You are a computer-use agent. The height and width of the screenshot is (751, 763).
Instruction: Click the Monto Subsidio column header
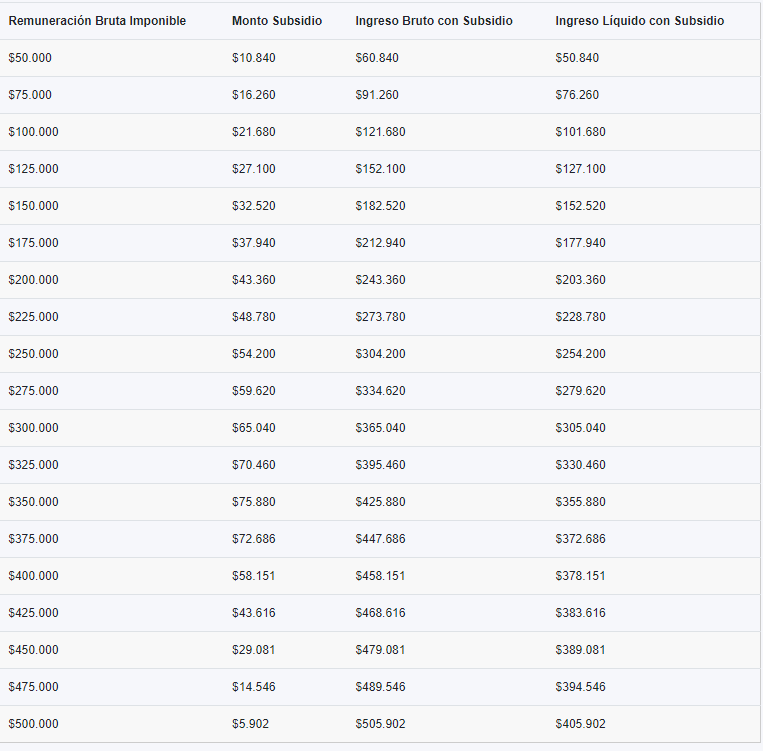277,21
